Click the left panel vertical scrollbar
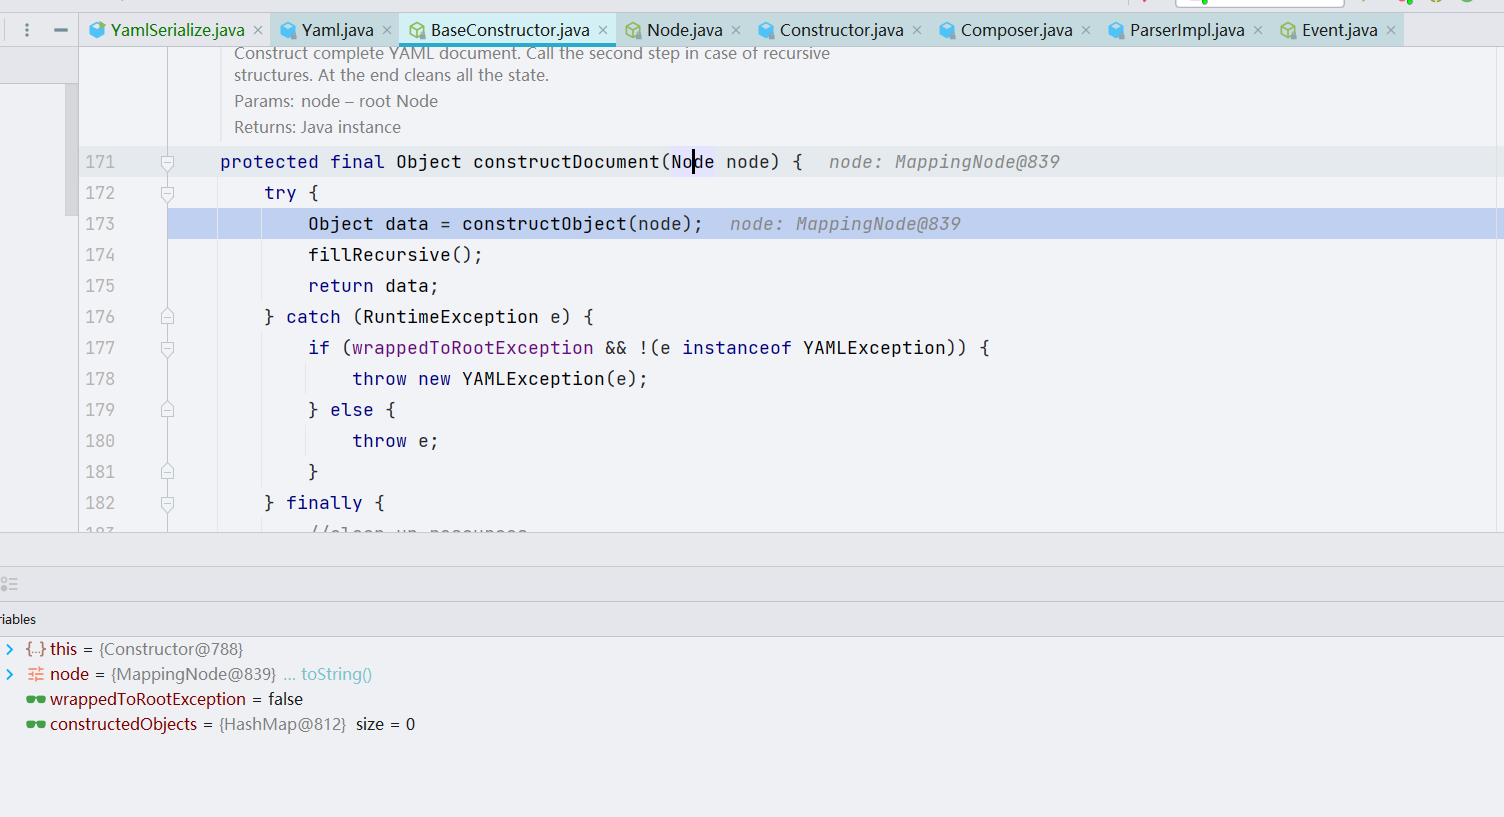The width and height of the screenshot is (1504, 817). coord(71,150)
